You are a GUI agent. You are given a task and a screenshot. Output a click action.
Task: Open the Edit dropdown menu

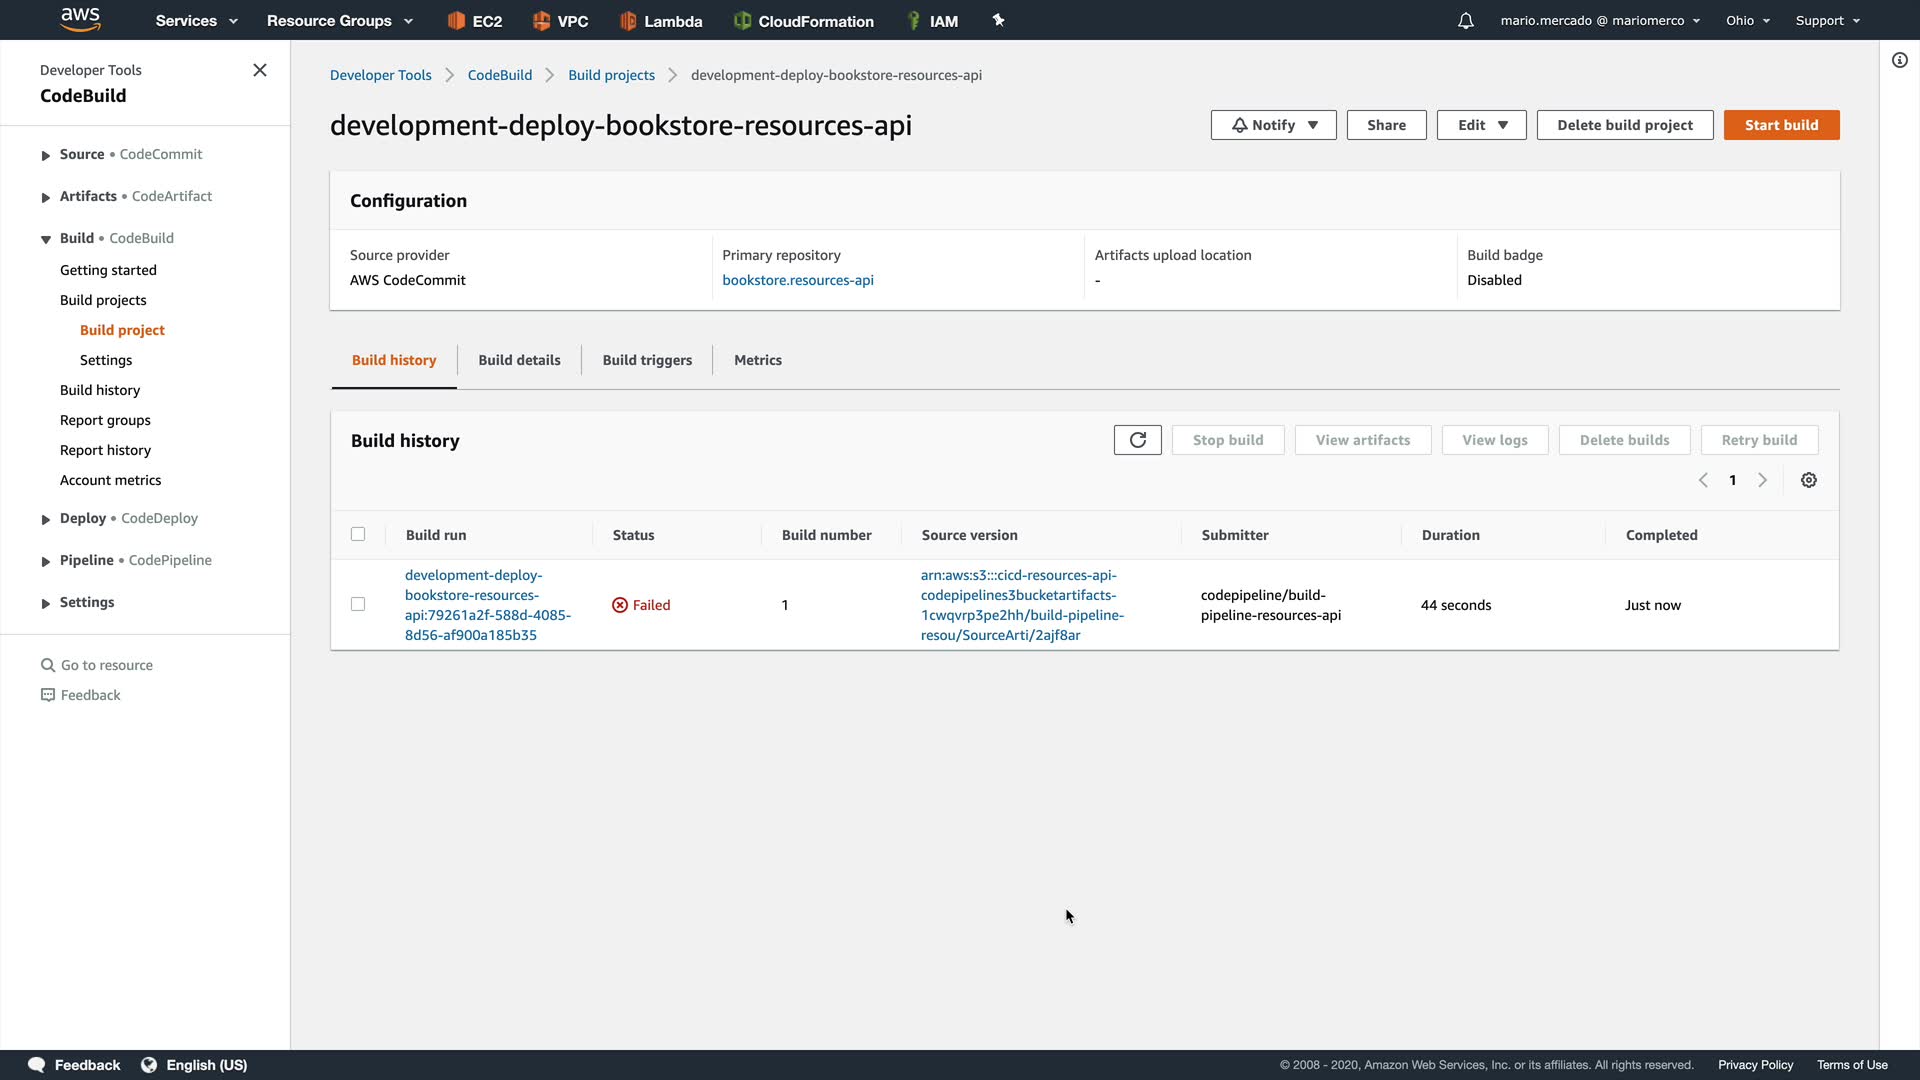[1481, 125]
